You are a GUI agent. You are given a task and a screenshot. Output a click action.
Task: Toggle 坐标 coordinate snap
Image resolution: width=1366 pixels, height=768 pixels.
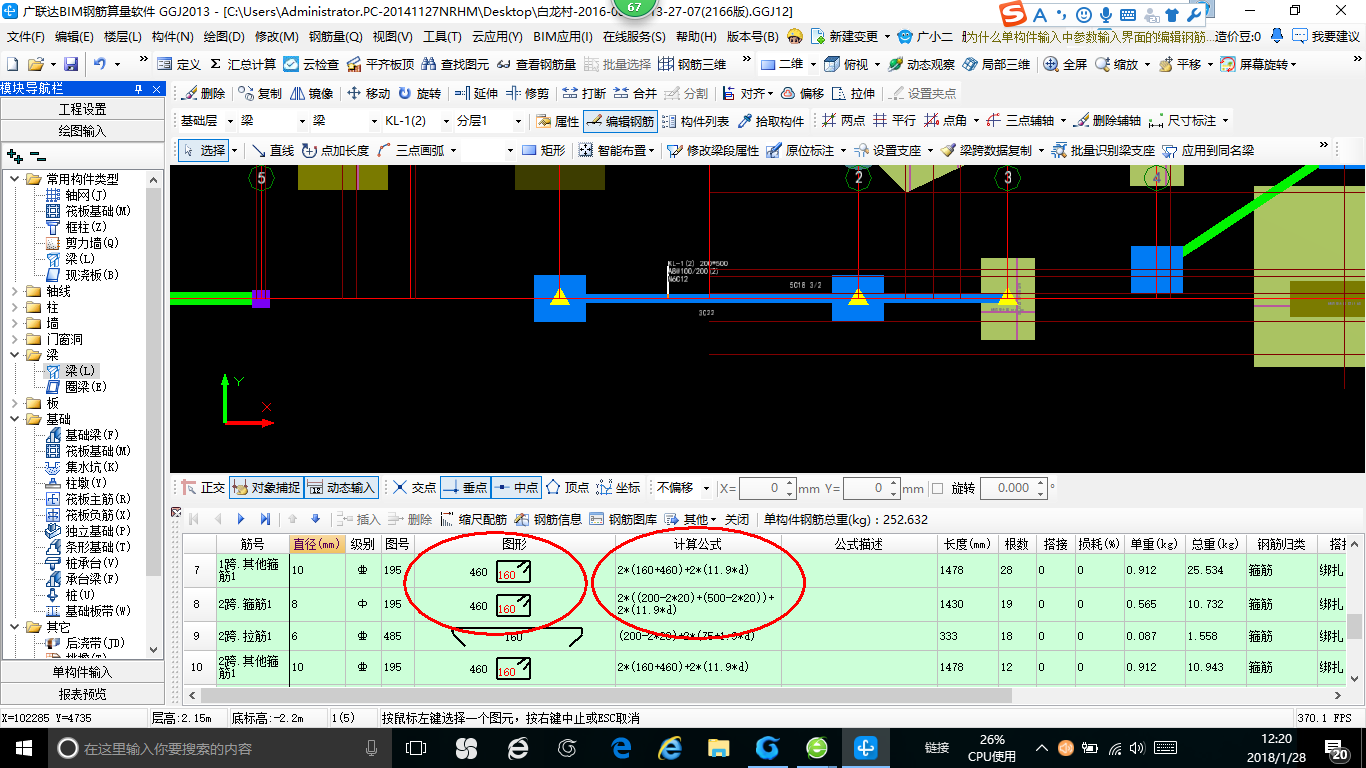tap(618, 488)
